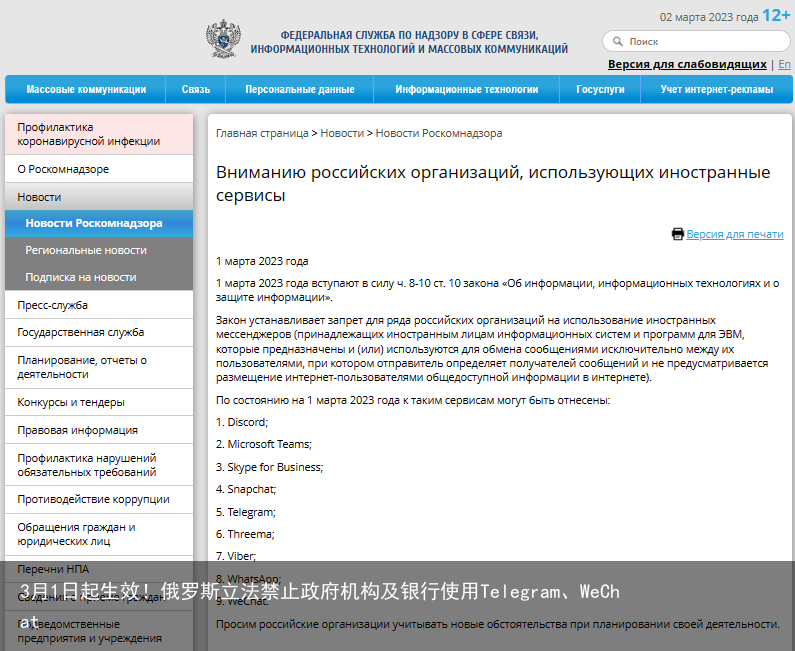Open Версия для слабовидящих link

pyautogui.click(x=687, y=64)
